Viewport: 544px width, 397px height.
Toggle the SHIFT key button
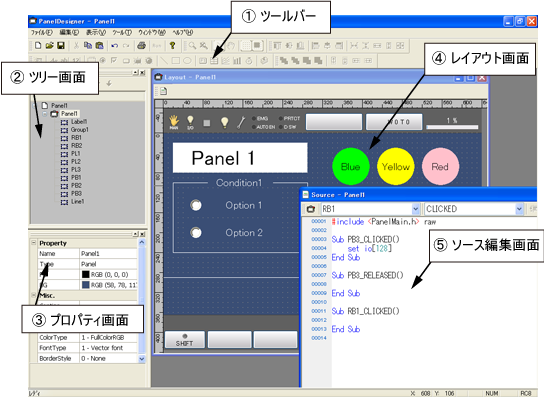[184, 339]
